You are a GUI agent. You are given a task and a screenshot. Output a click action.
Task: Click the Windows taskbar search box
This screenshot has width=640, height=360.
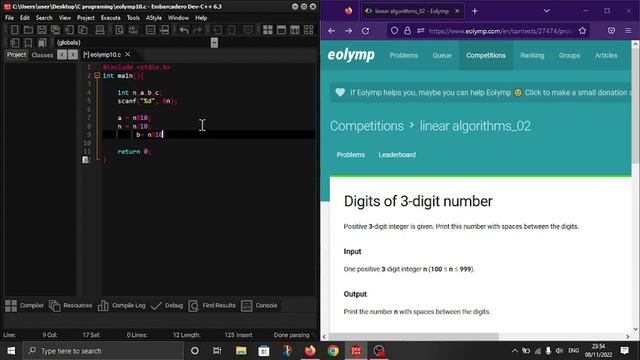[103, 351]
